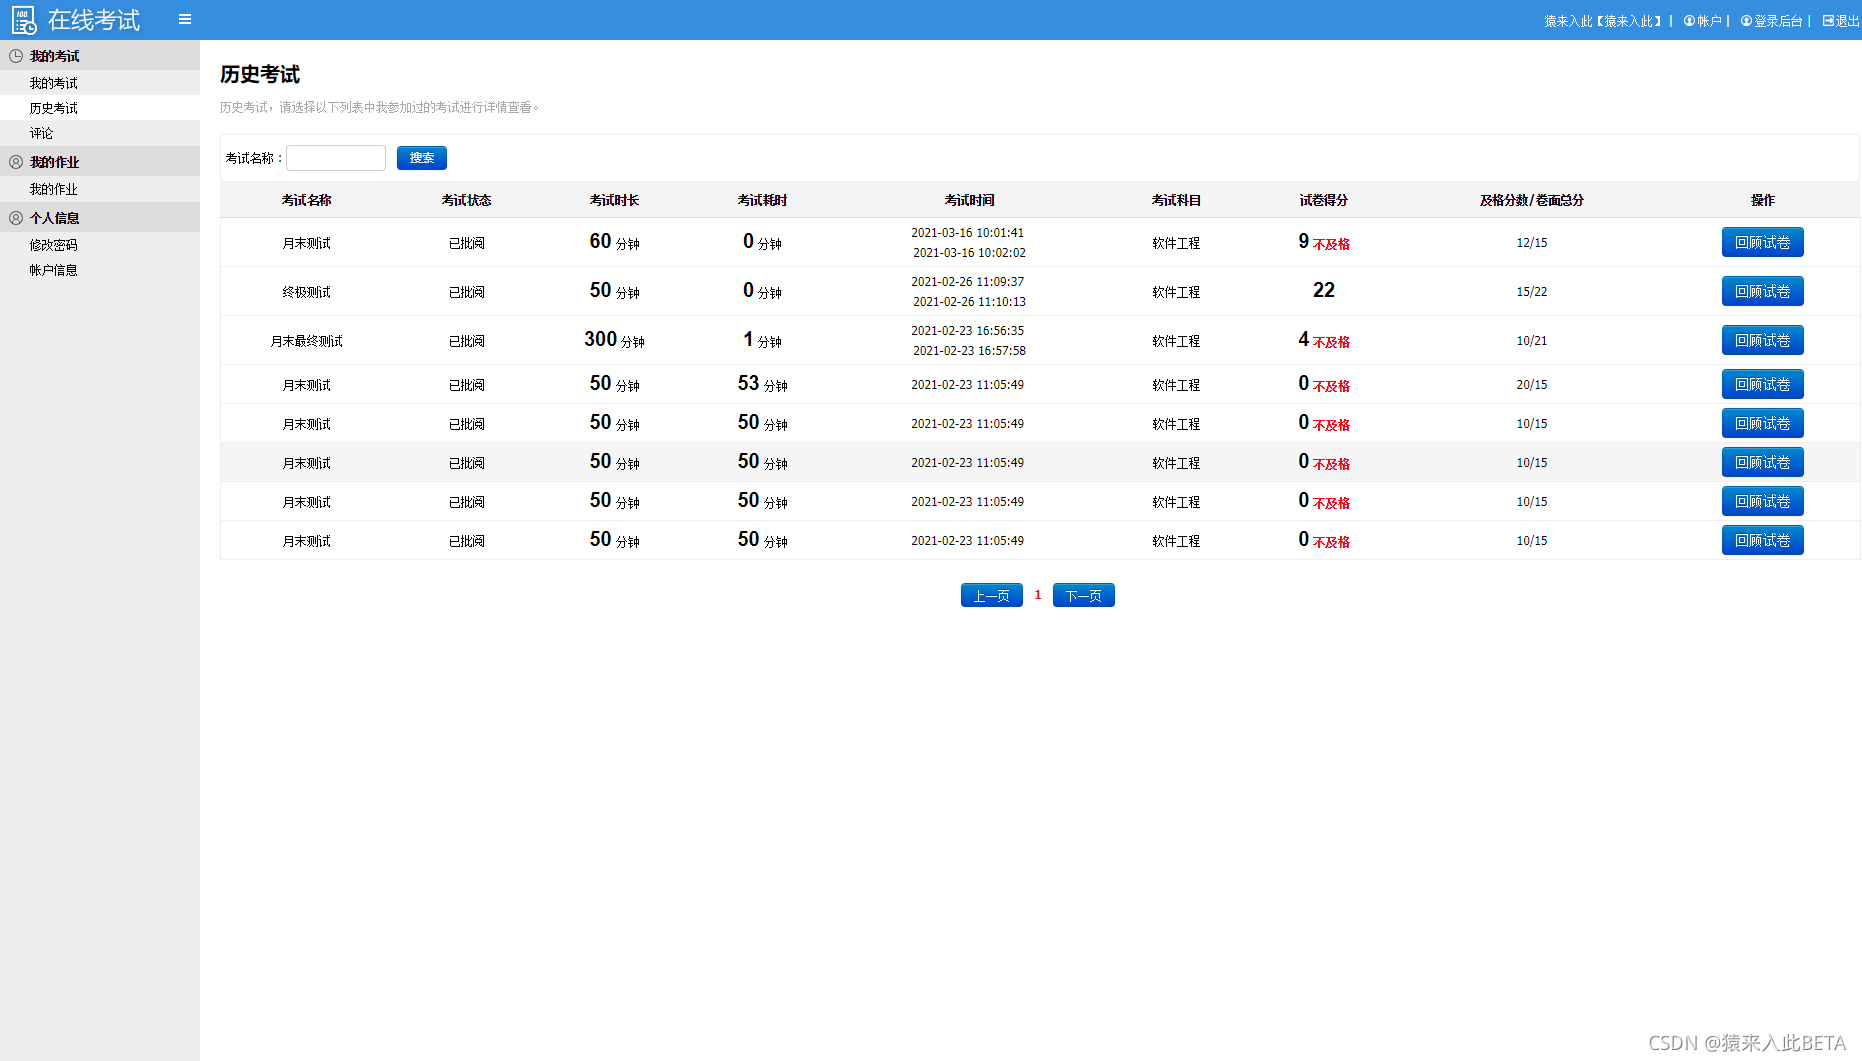The image size is (1862, 1061).
Task: Click the 12/15 pass score cell
Action: pos(1532,243)
